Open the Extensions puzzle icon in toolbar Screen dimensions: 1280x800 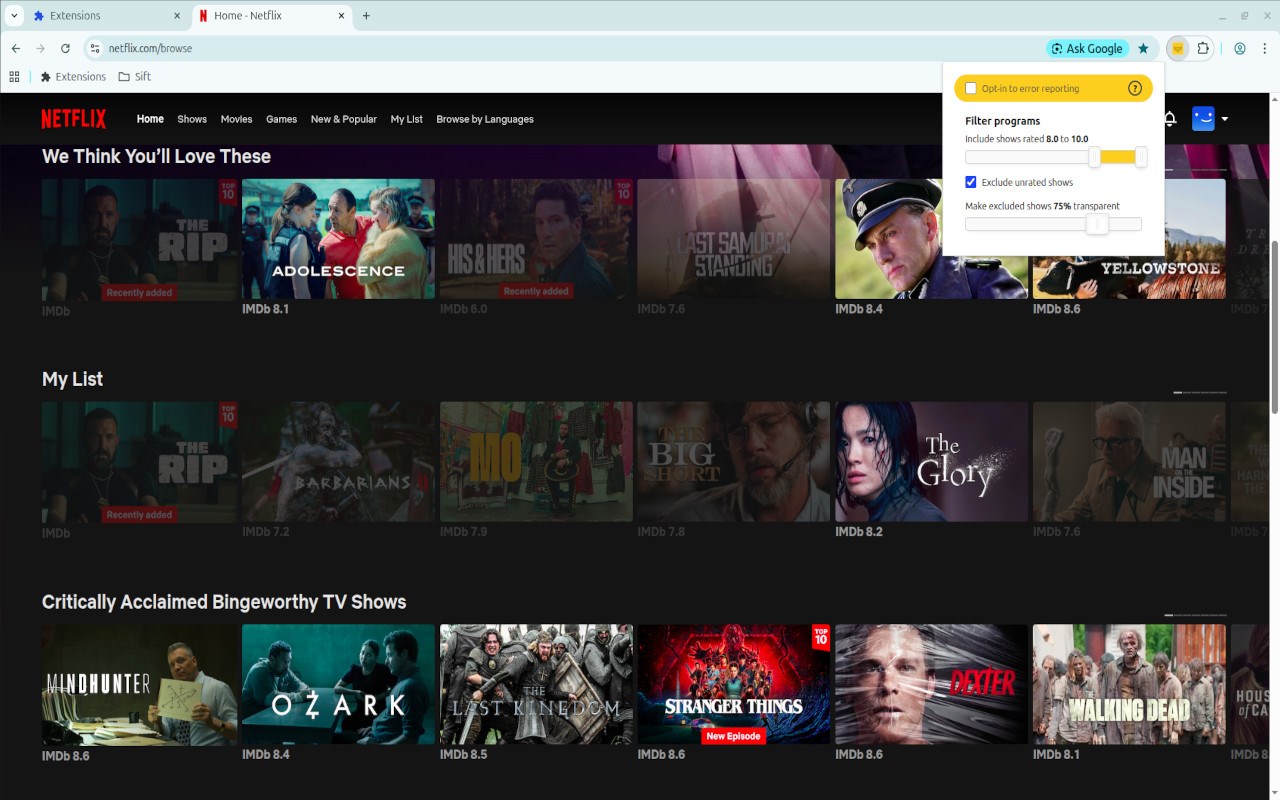coord(1203,48)
